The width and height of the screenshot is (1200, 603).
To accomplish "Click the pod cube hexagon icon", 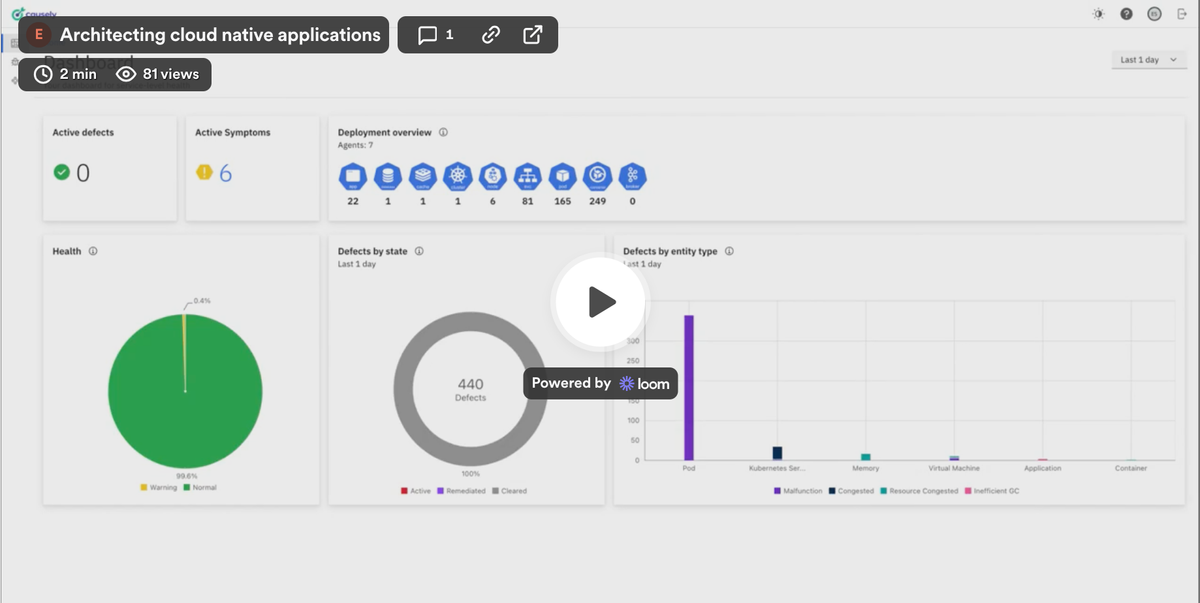I will tap(563, 174).
